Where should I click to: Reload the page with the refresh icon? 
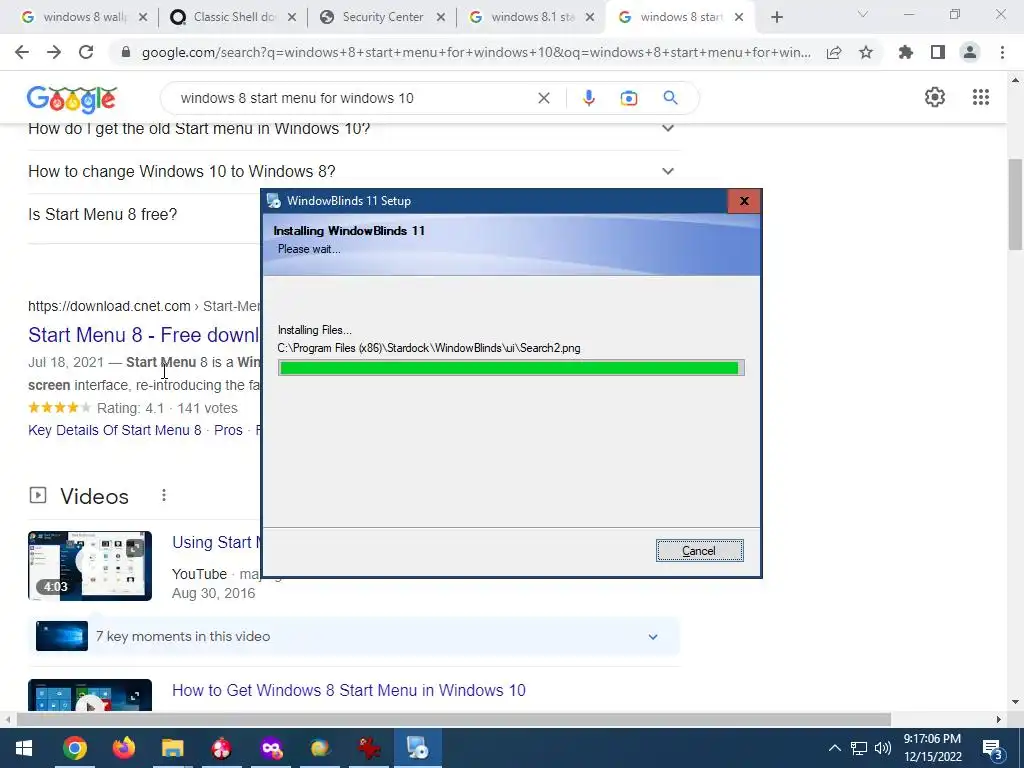(86, 52)
